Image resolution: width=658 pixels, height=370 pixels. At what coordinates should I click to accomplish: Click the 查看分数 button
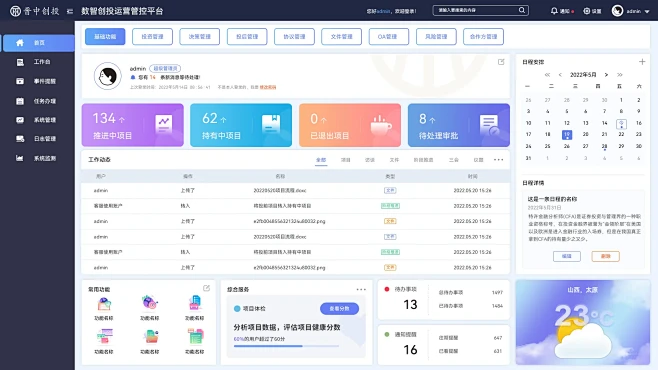coord(339,309)
